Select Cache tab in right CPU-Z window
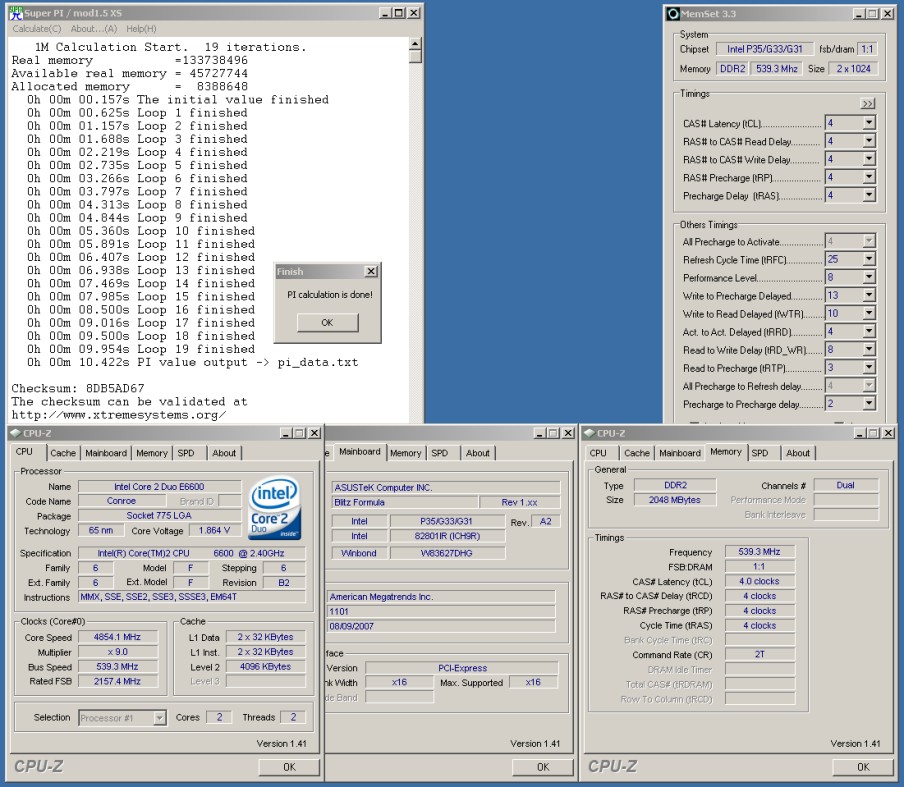The height and width of the screenshot is (787, 904). click(636, 453)
